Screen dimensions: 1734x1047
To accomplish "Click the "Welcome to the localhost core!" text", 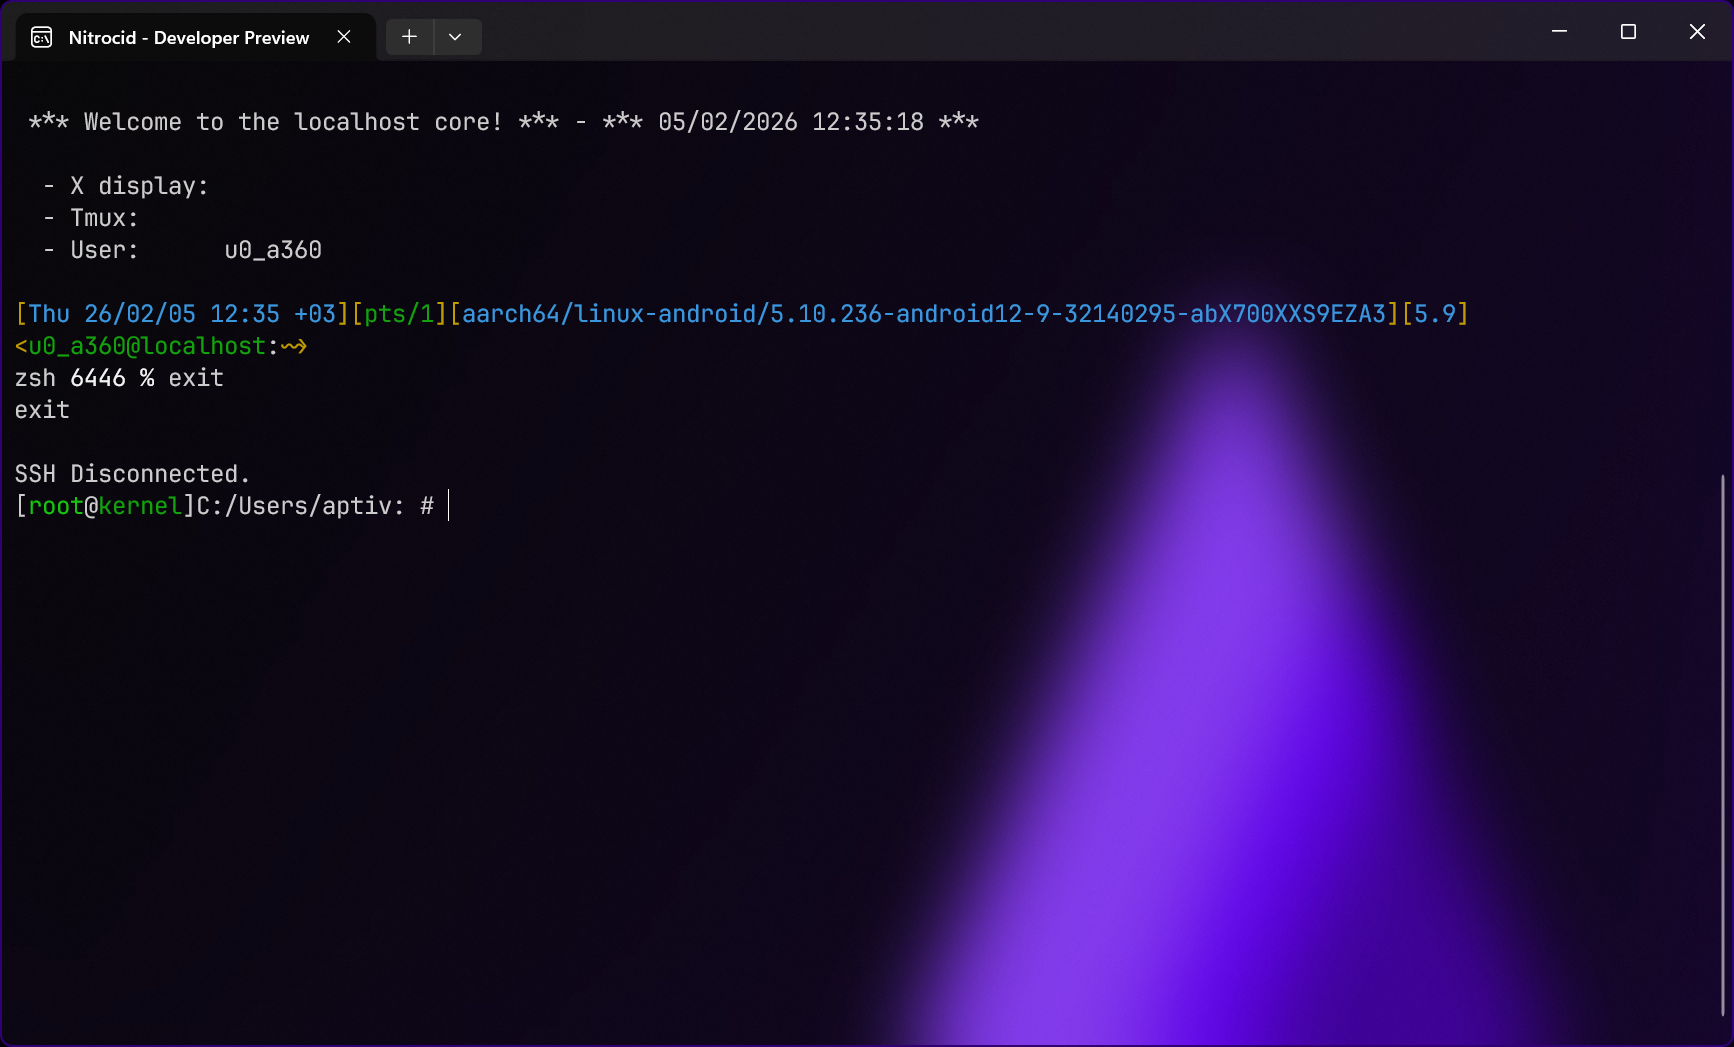I will [x=292, y=122].
